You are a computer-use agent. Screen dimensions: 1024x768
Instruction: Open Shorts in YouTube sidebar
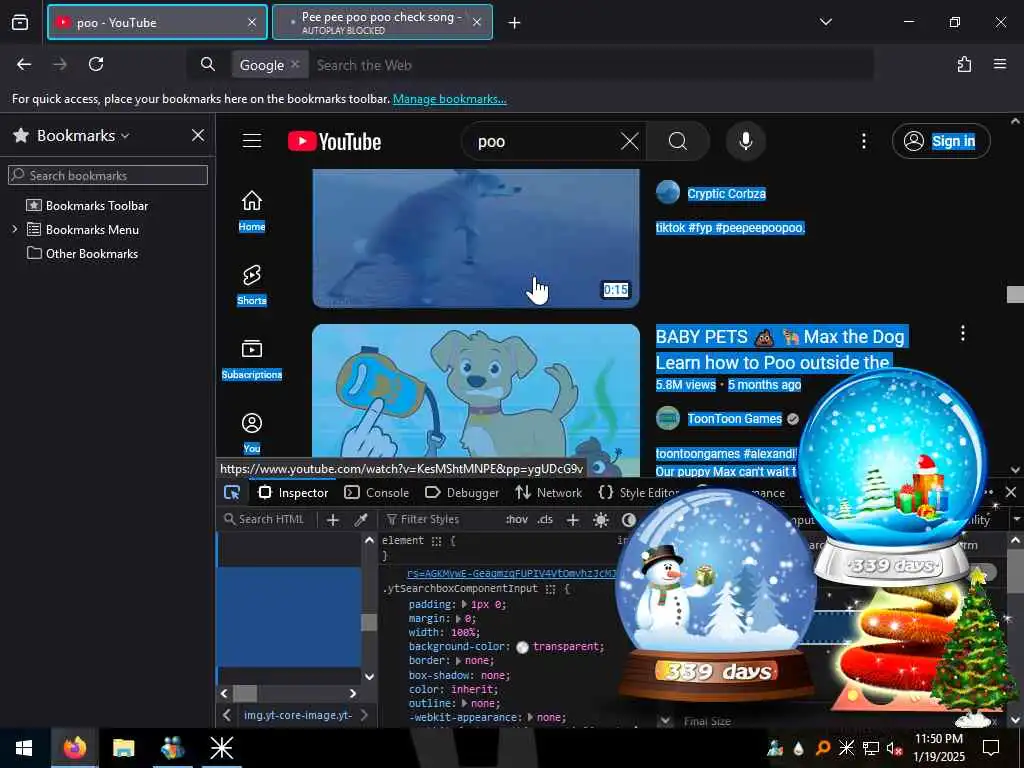[x=251, y=285]
